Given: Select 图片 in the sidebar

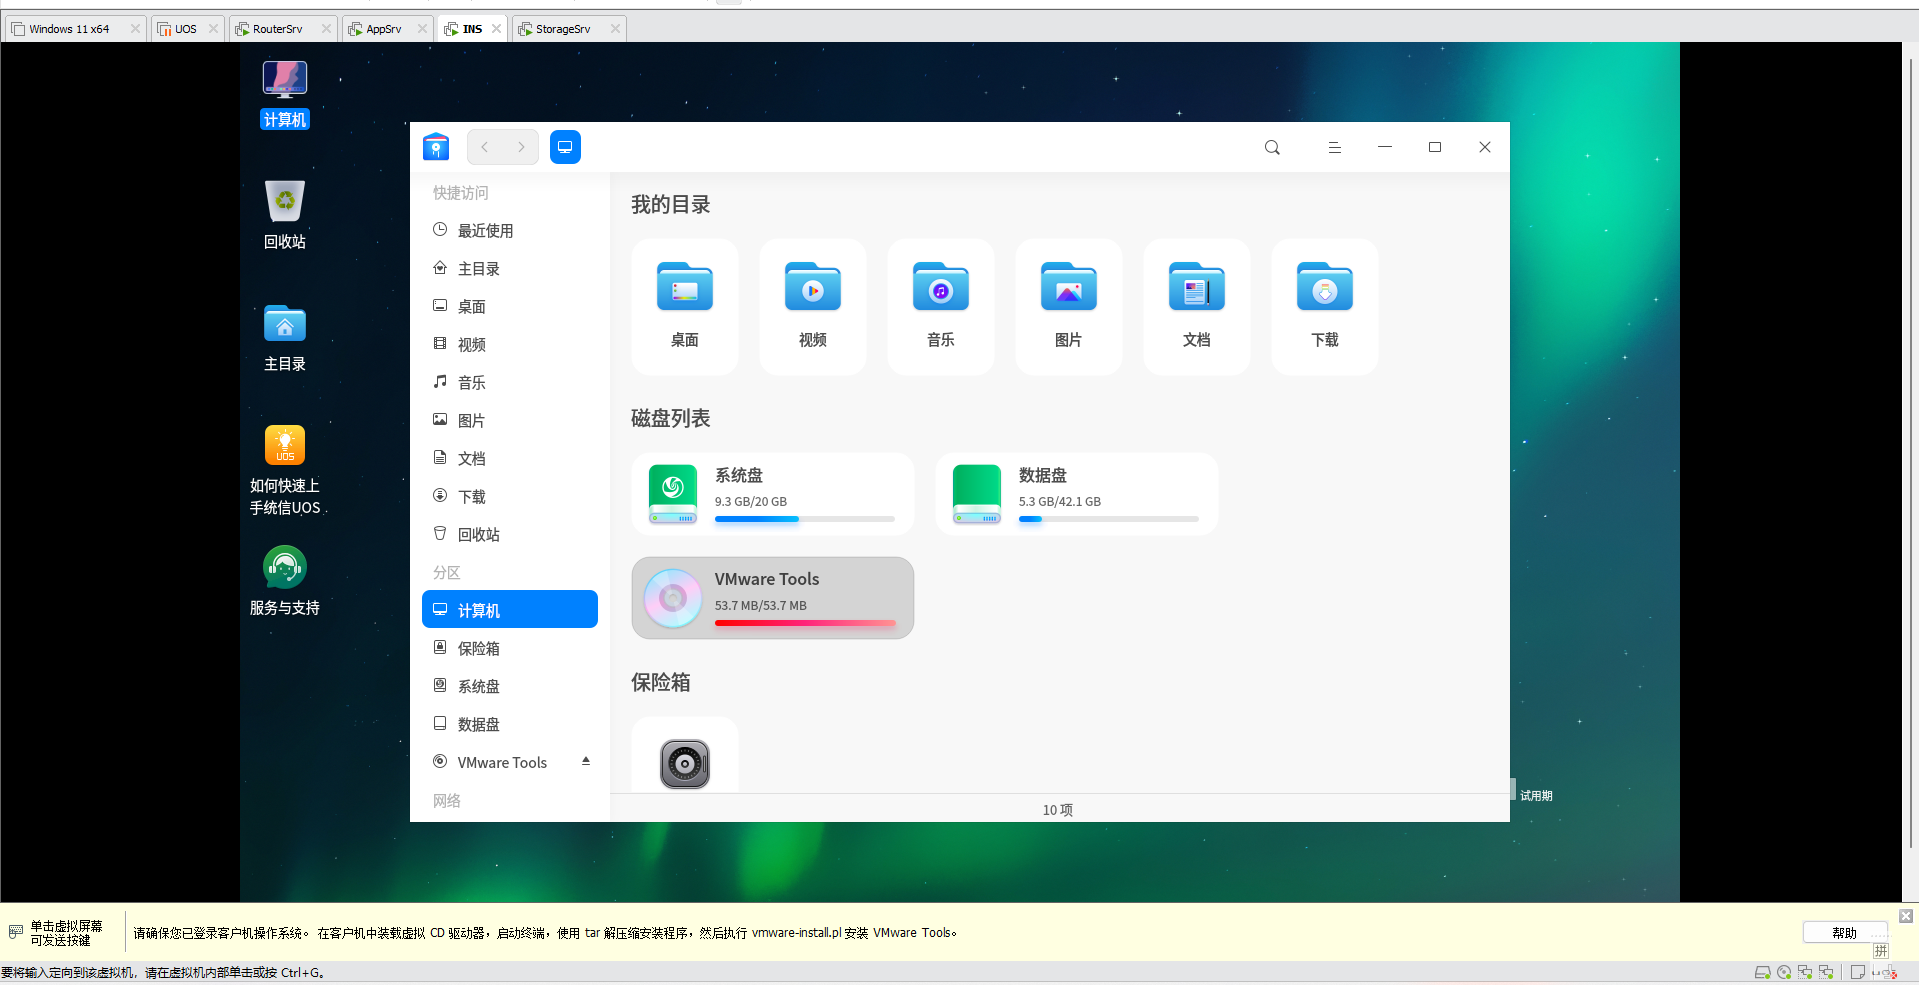Looking at the screenshot, I should point(471,420).
